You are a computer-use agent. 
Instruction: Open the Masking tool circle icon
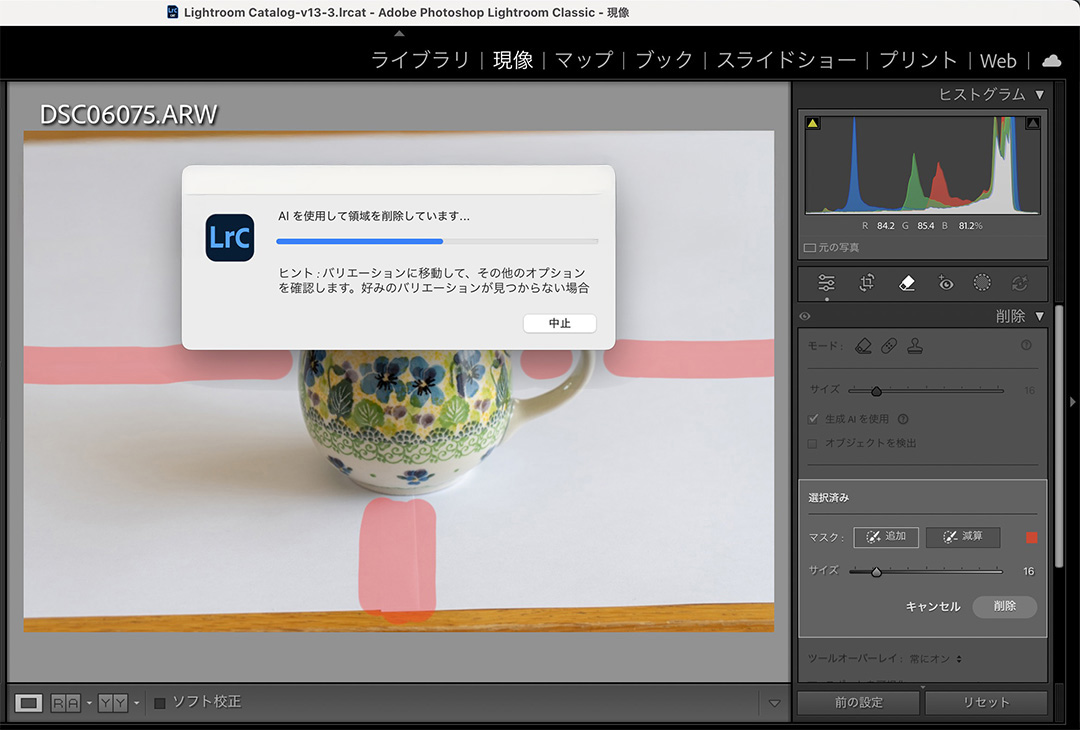point(982,282)
